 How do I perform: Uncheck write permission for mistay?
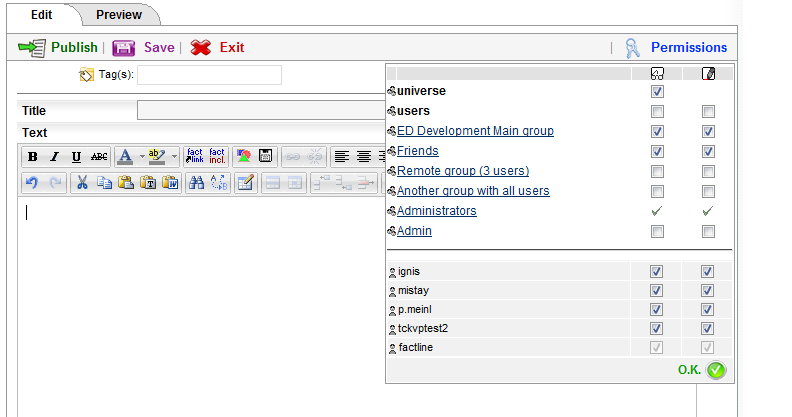(x=707, y=290)
